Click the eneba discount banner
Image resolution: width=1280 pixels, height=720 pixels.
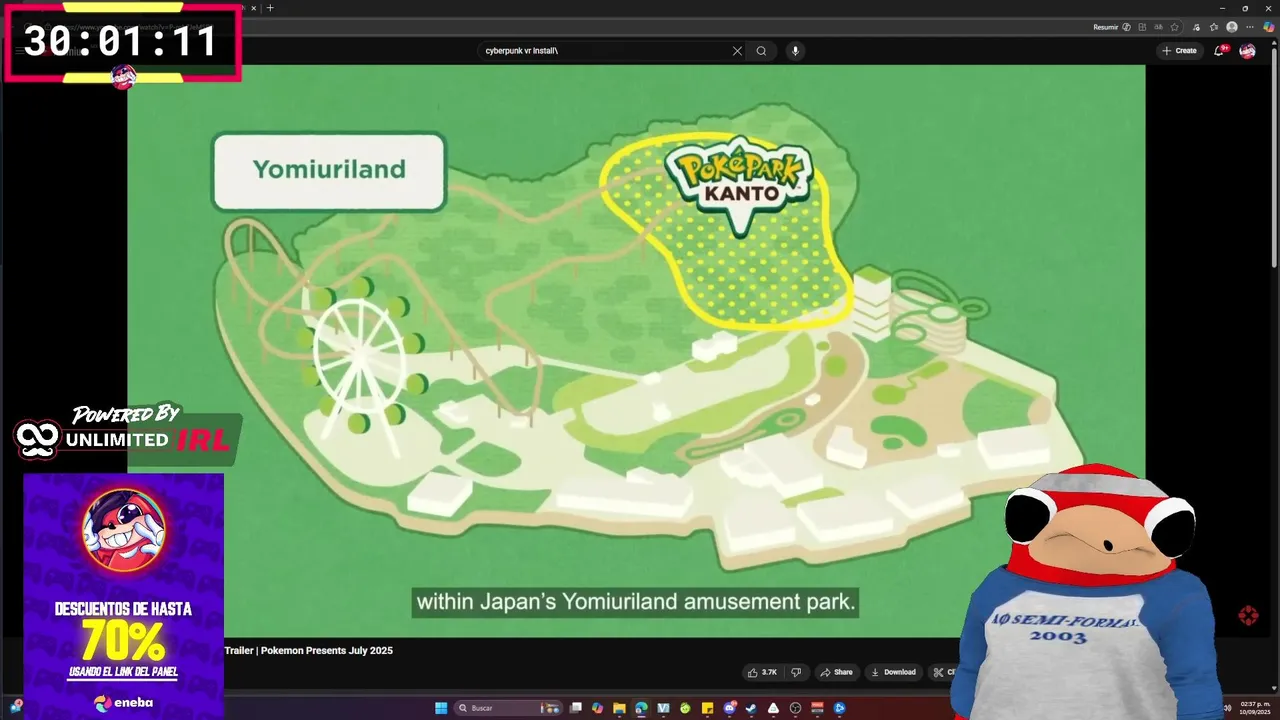click(x=124, y=596)
